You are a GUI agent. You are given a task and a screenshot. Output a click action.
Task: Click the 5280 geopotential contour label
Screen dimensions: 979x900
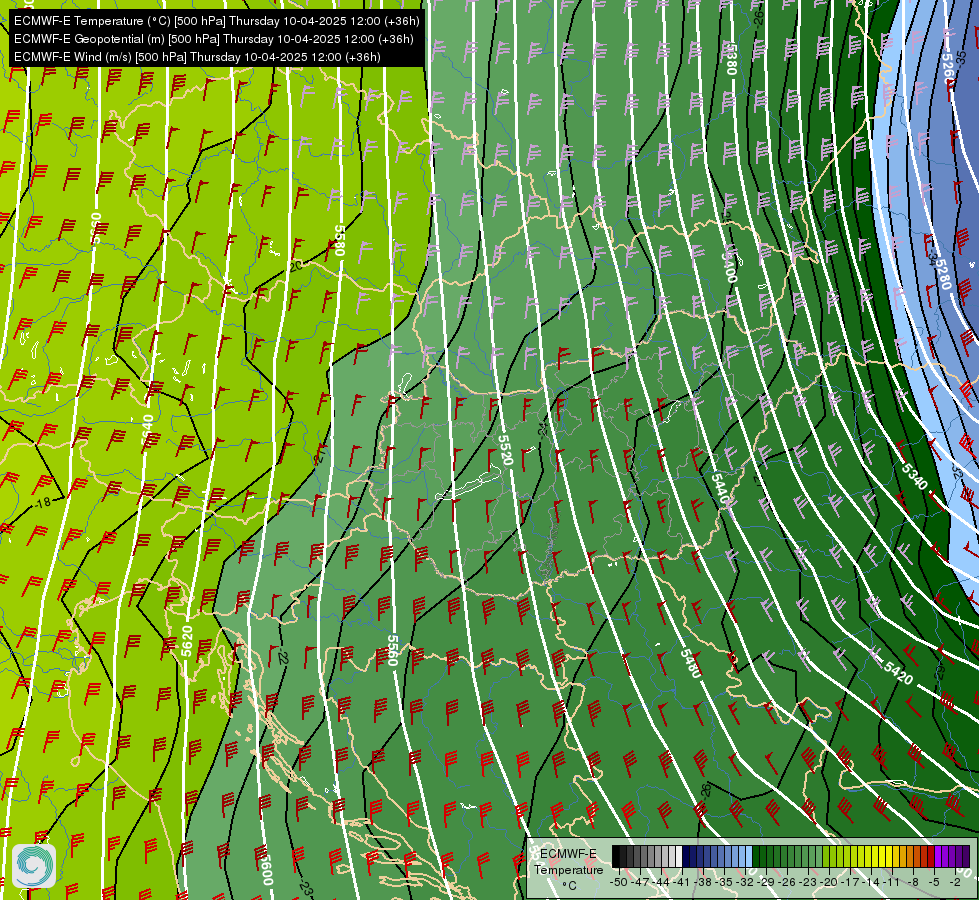(942, 274)
